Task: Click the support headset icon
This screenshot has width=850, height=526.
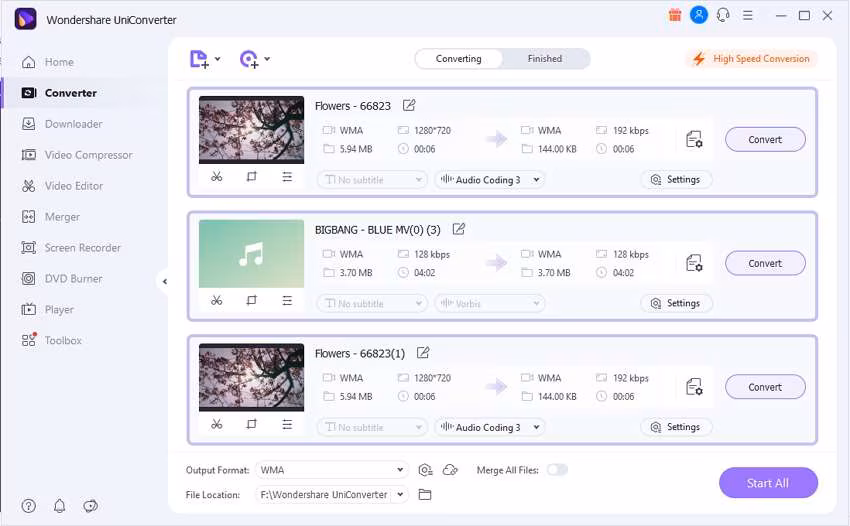Action: coord(723,15)
